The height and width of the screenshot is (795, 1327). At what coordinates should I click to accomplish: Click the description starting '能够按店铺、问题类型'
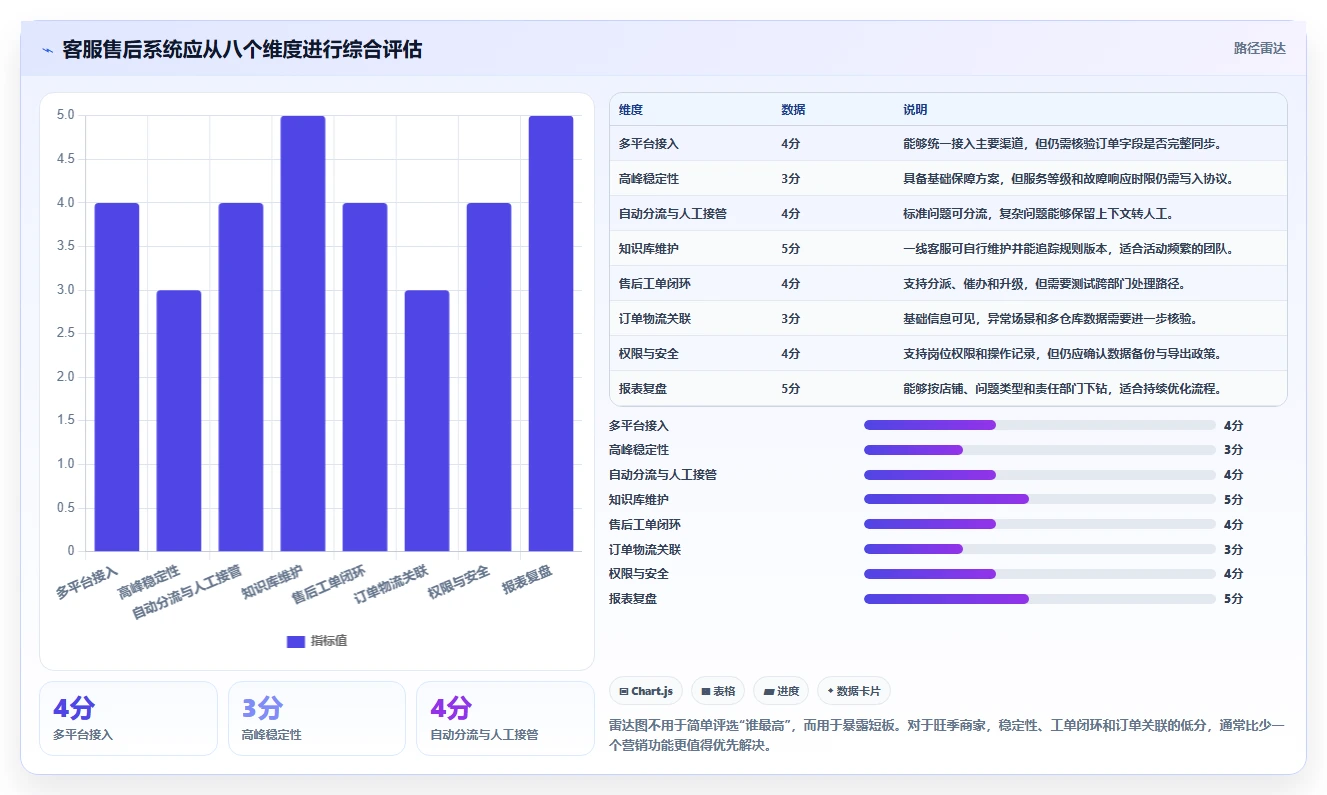click(1062, 389)
